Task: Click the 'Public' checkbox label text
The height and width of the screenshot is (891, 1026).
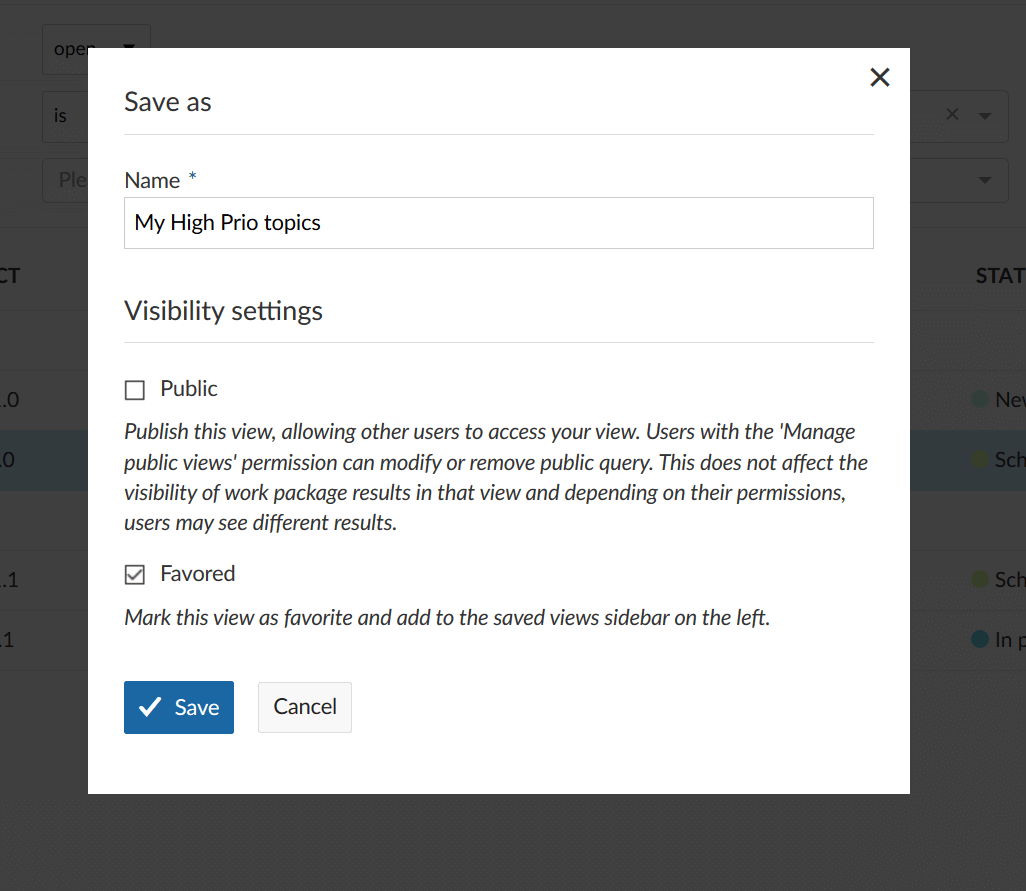Action: pos(189,389)
